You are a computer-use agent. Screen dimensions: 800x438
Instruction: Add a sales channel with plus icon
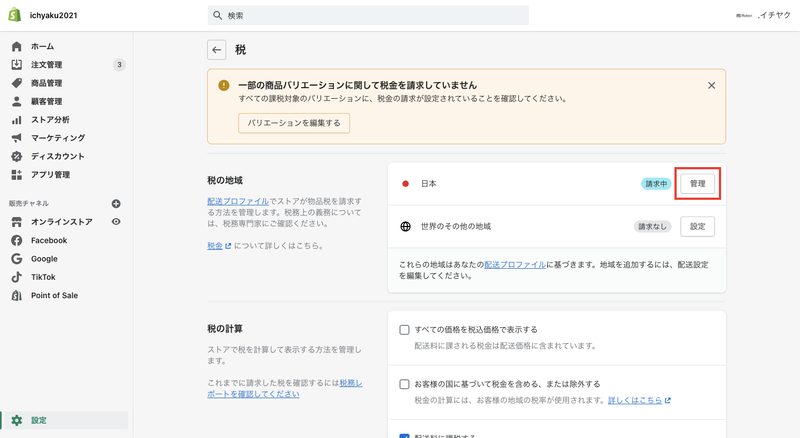(x=116, y=204)
